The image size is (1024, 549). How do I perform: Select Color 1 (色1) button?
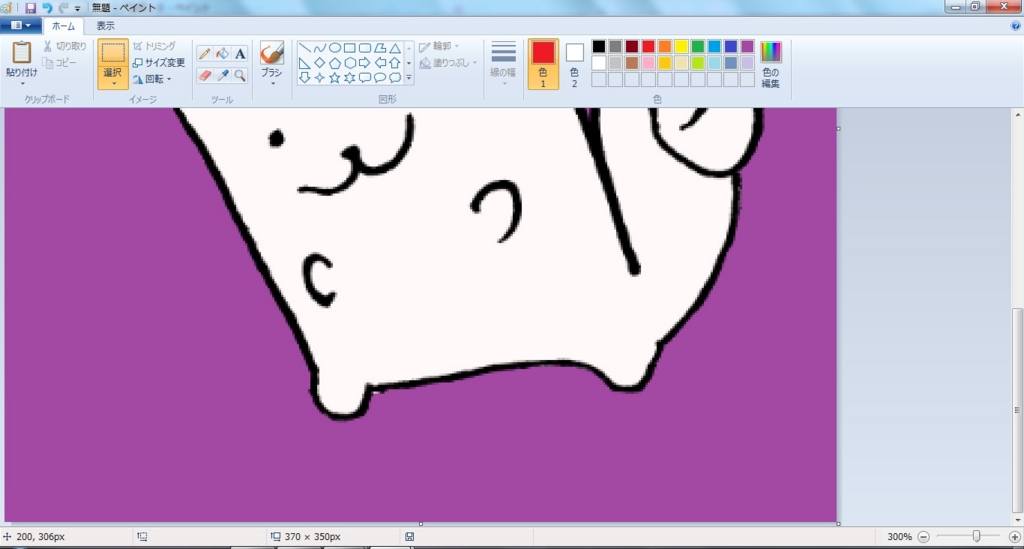(x=543, y=64)
